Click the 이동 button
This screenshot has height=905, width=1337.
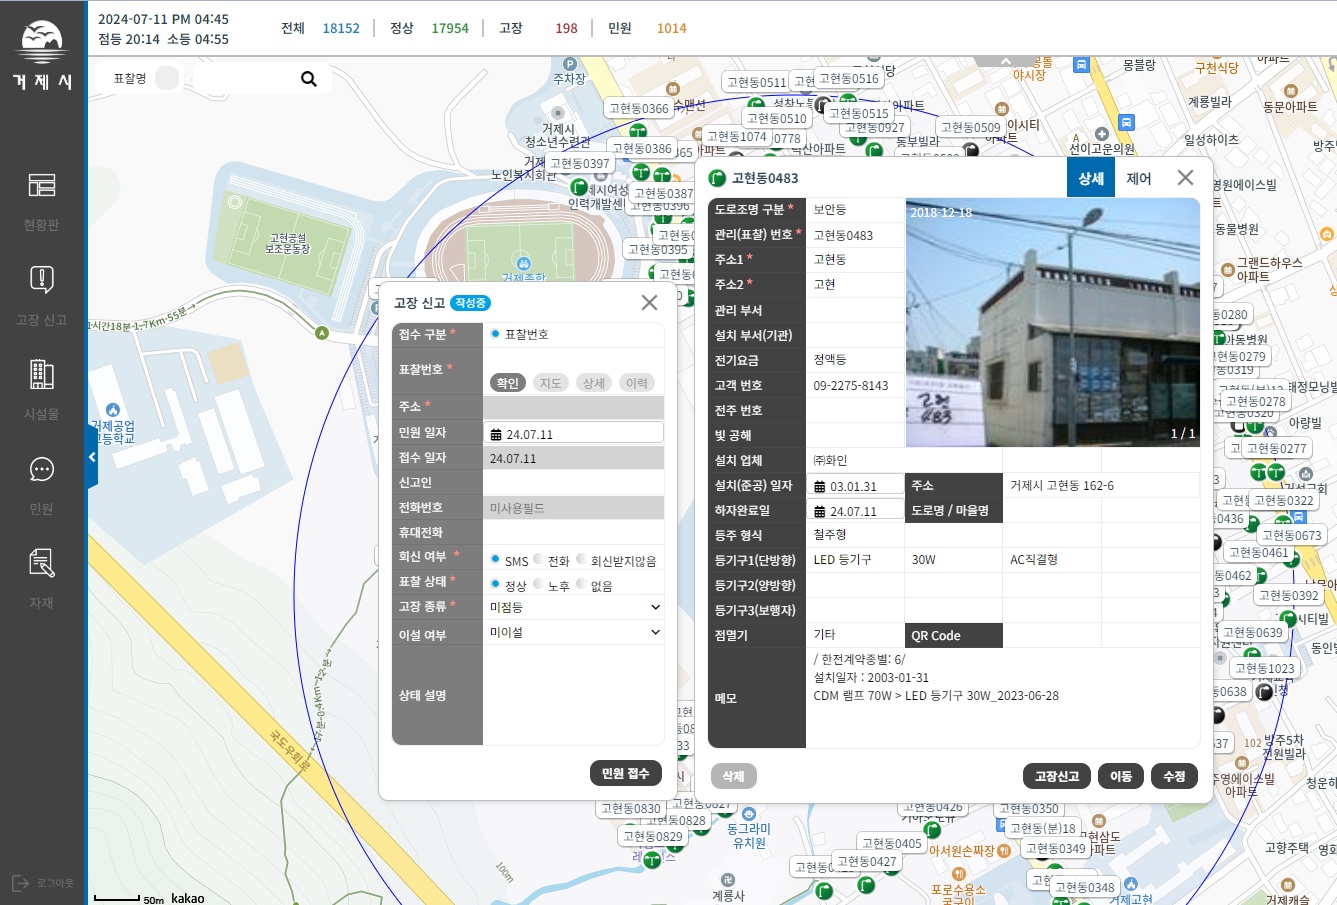click(x=1121, y=776)
